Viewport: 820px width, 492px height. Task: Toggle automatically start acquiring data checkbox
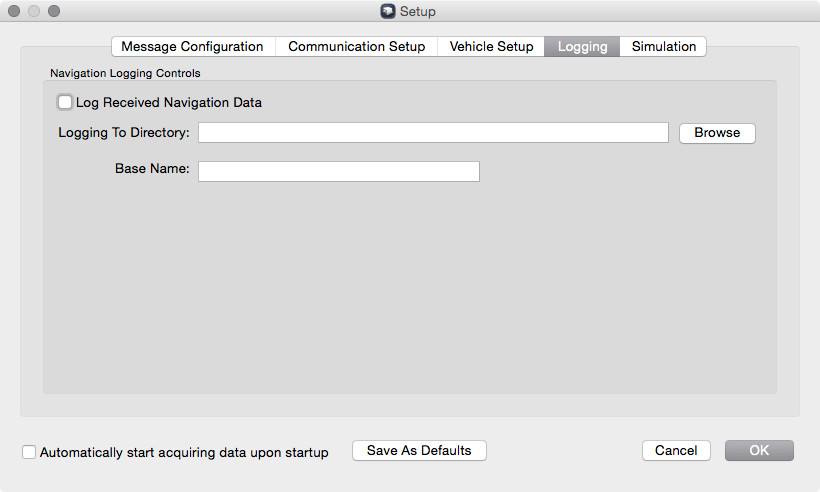[30, 452]
